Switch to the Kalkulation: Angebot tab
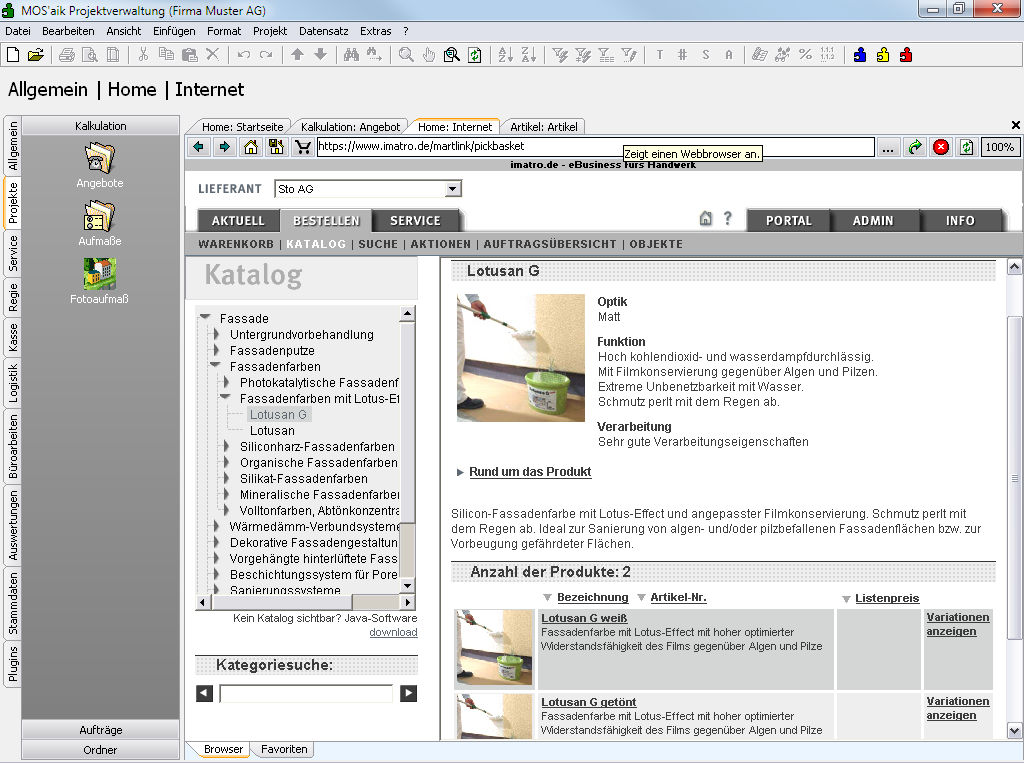This screenshot has height=764, width=1024. tap(351, 127)
